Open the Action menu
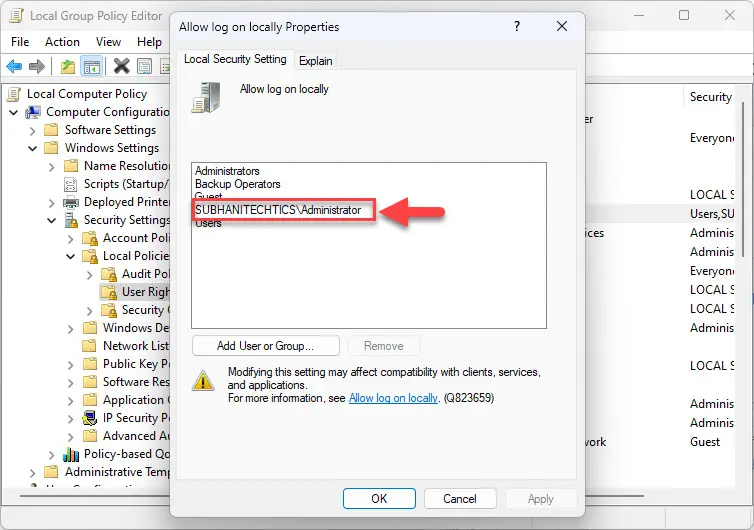The width and height of the screenshot is (754, 530). click(x=62, y=42)
